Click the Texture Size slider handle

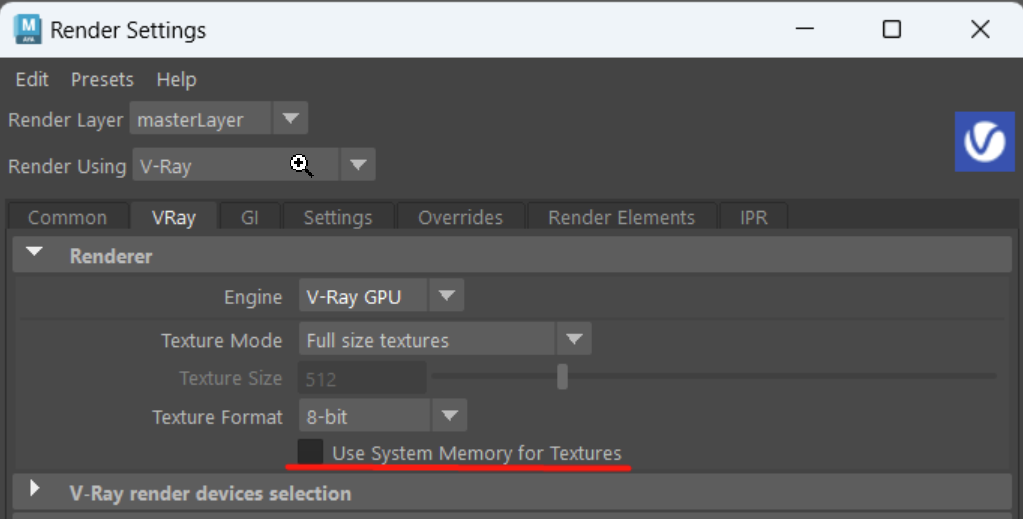click(x=562, y=377)
